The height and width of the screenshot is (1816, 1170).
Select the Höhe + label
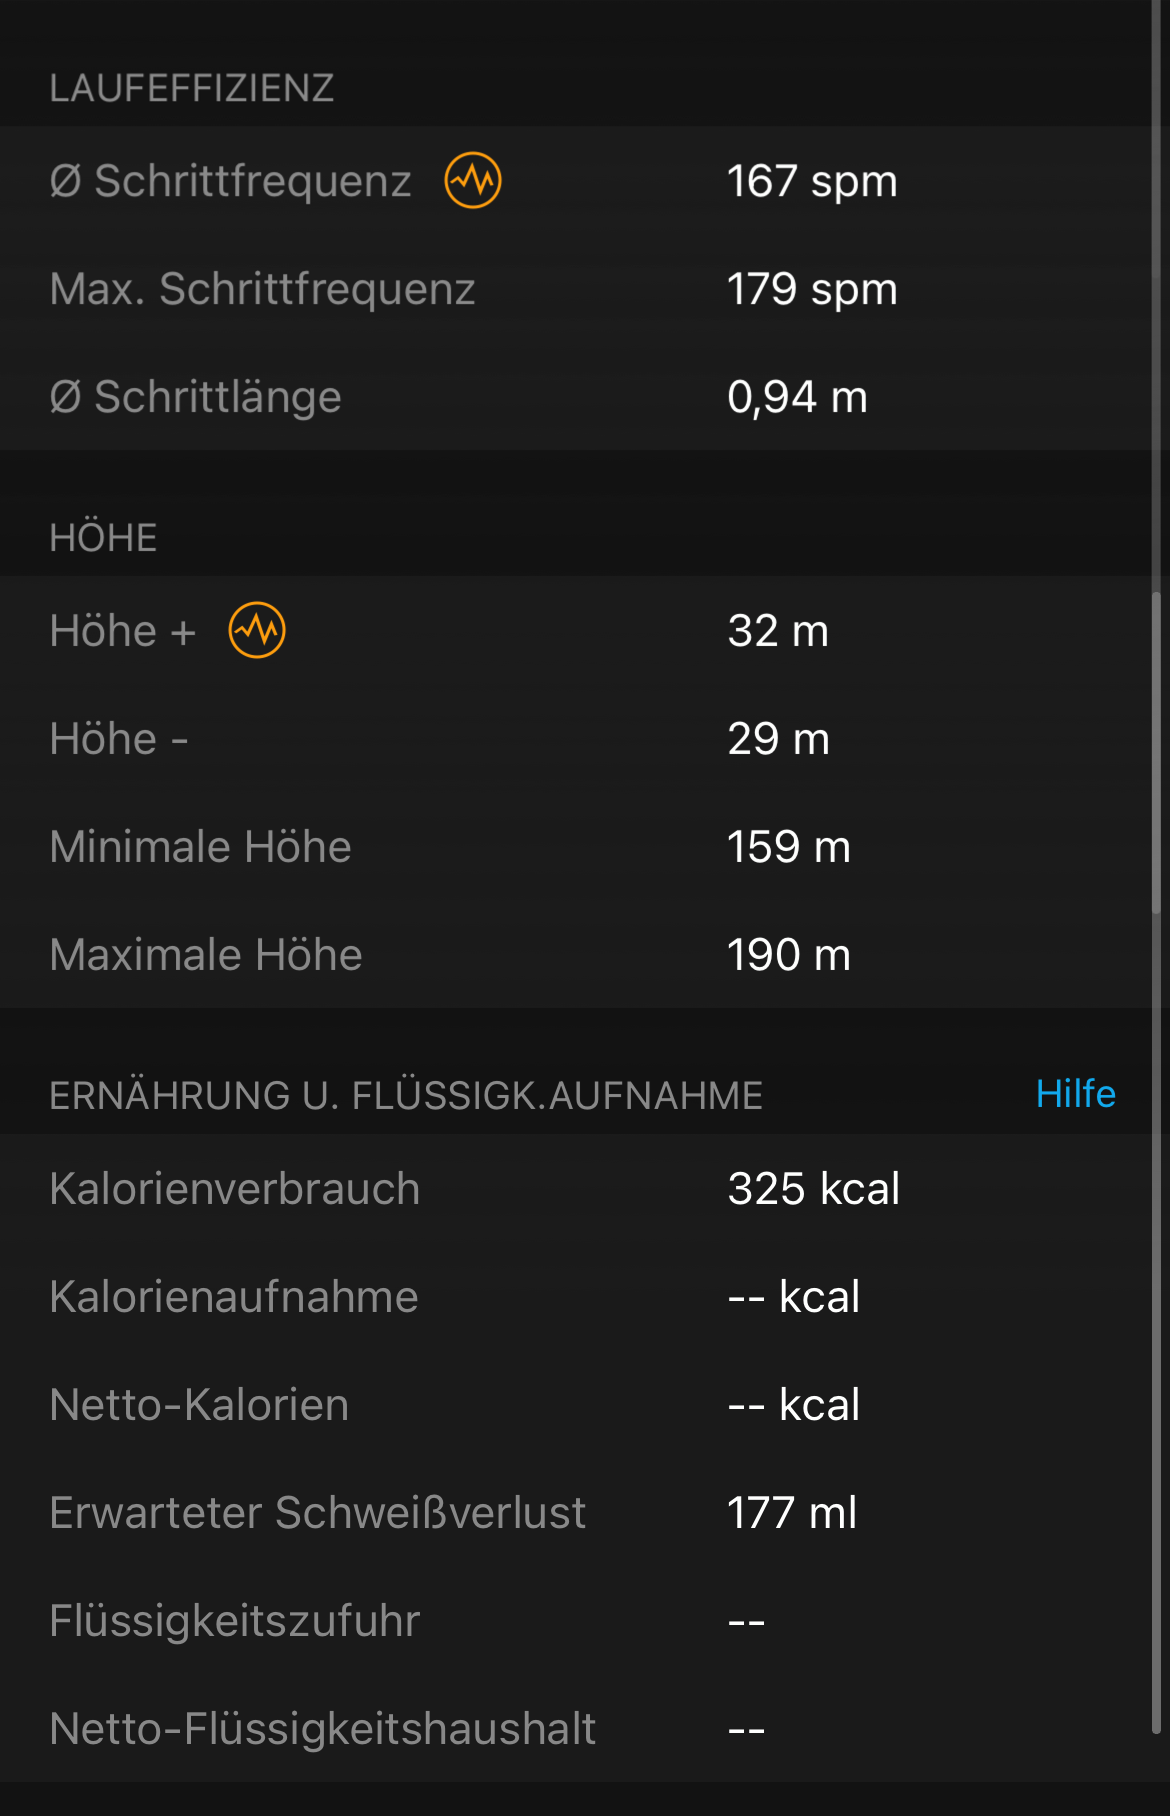tap(122, 631)
